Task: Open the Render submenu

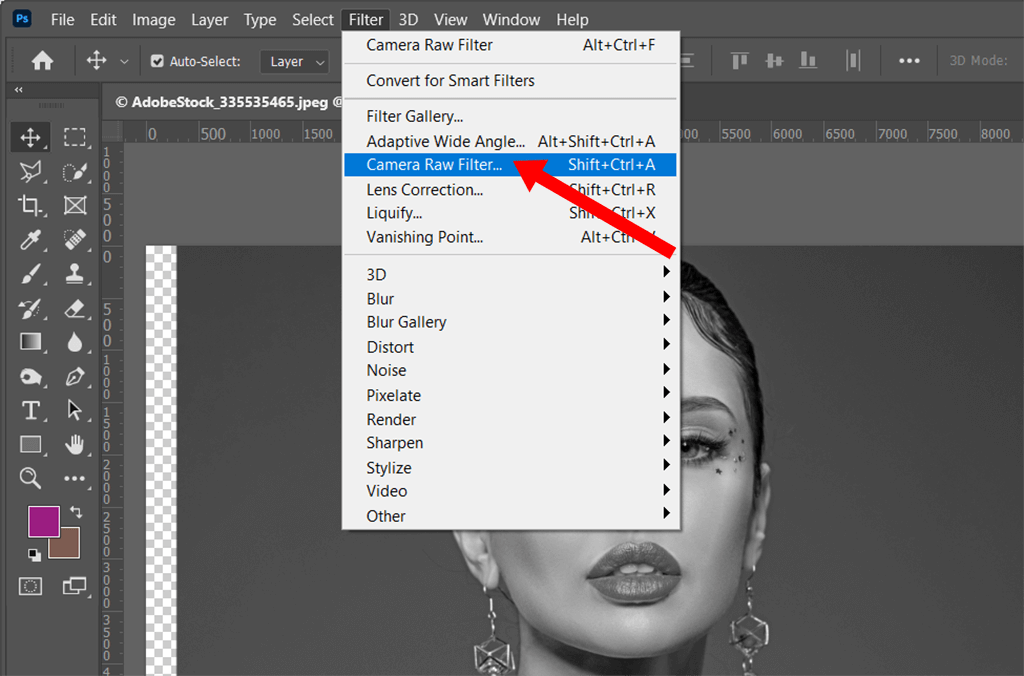Action: coord(511,419)
